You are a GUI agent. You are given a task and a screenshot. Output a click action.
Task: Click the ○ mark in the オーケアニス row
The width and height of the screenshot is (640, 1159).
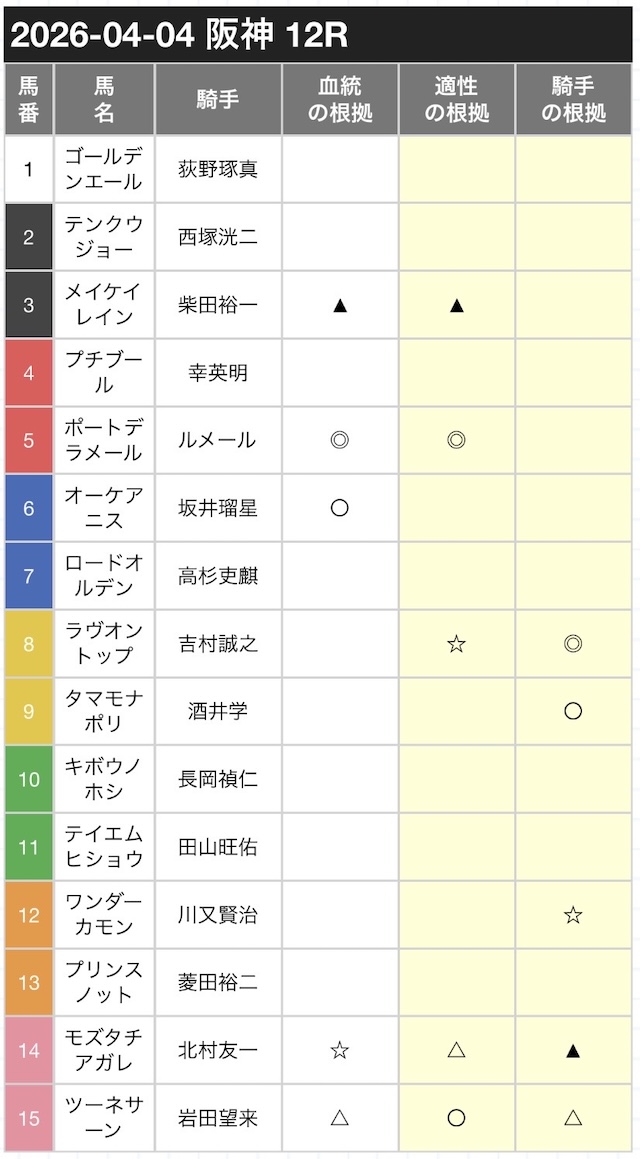click(x=339, y=508)
